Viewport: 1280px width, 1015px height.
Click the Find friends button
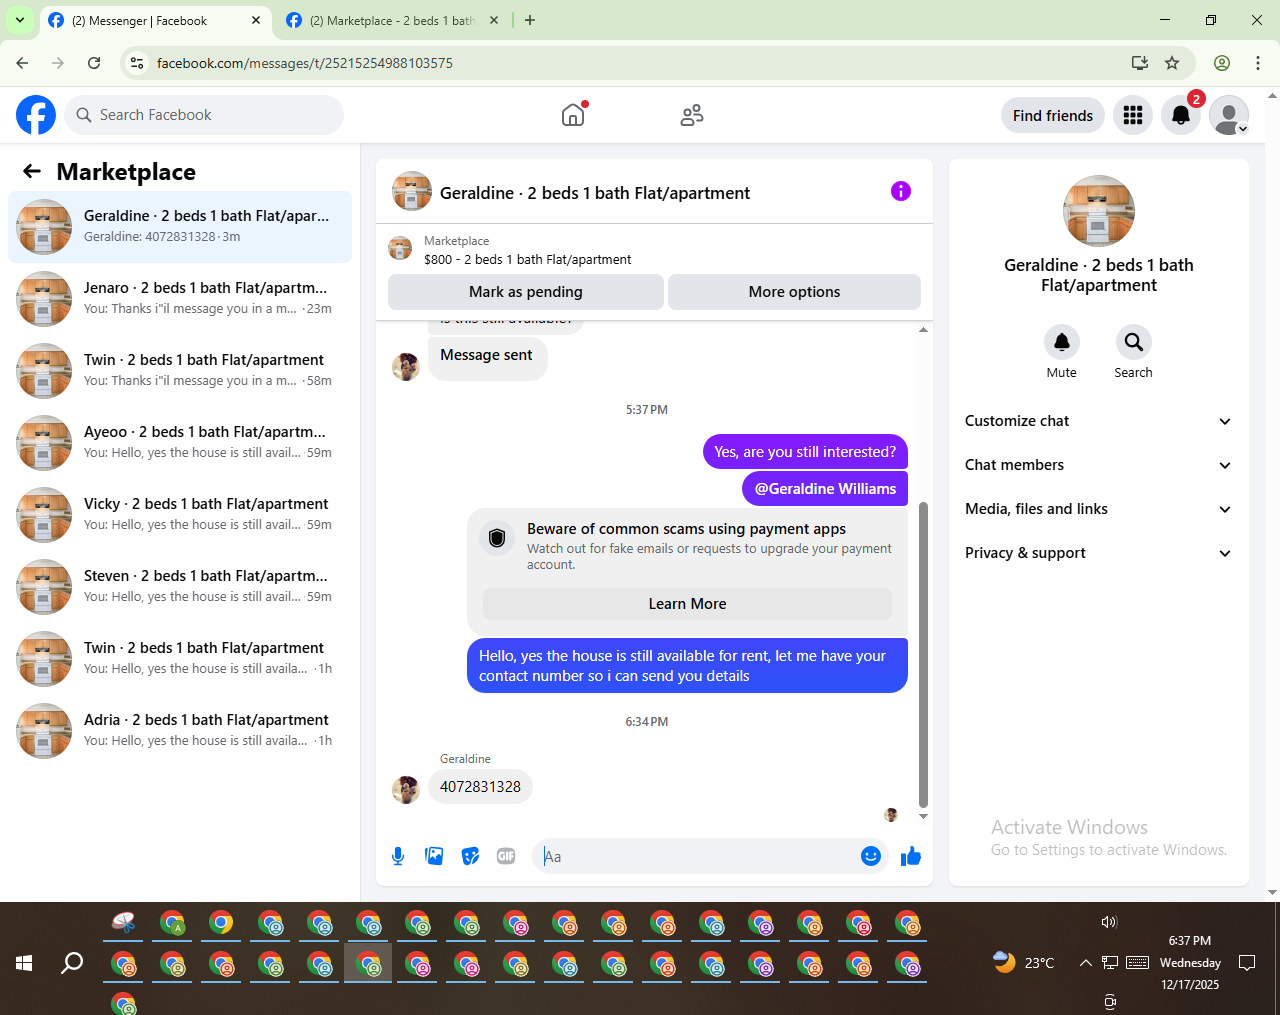[1053, 115]
